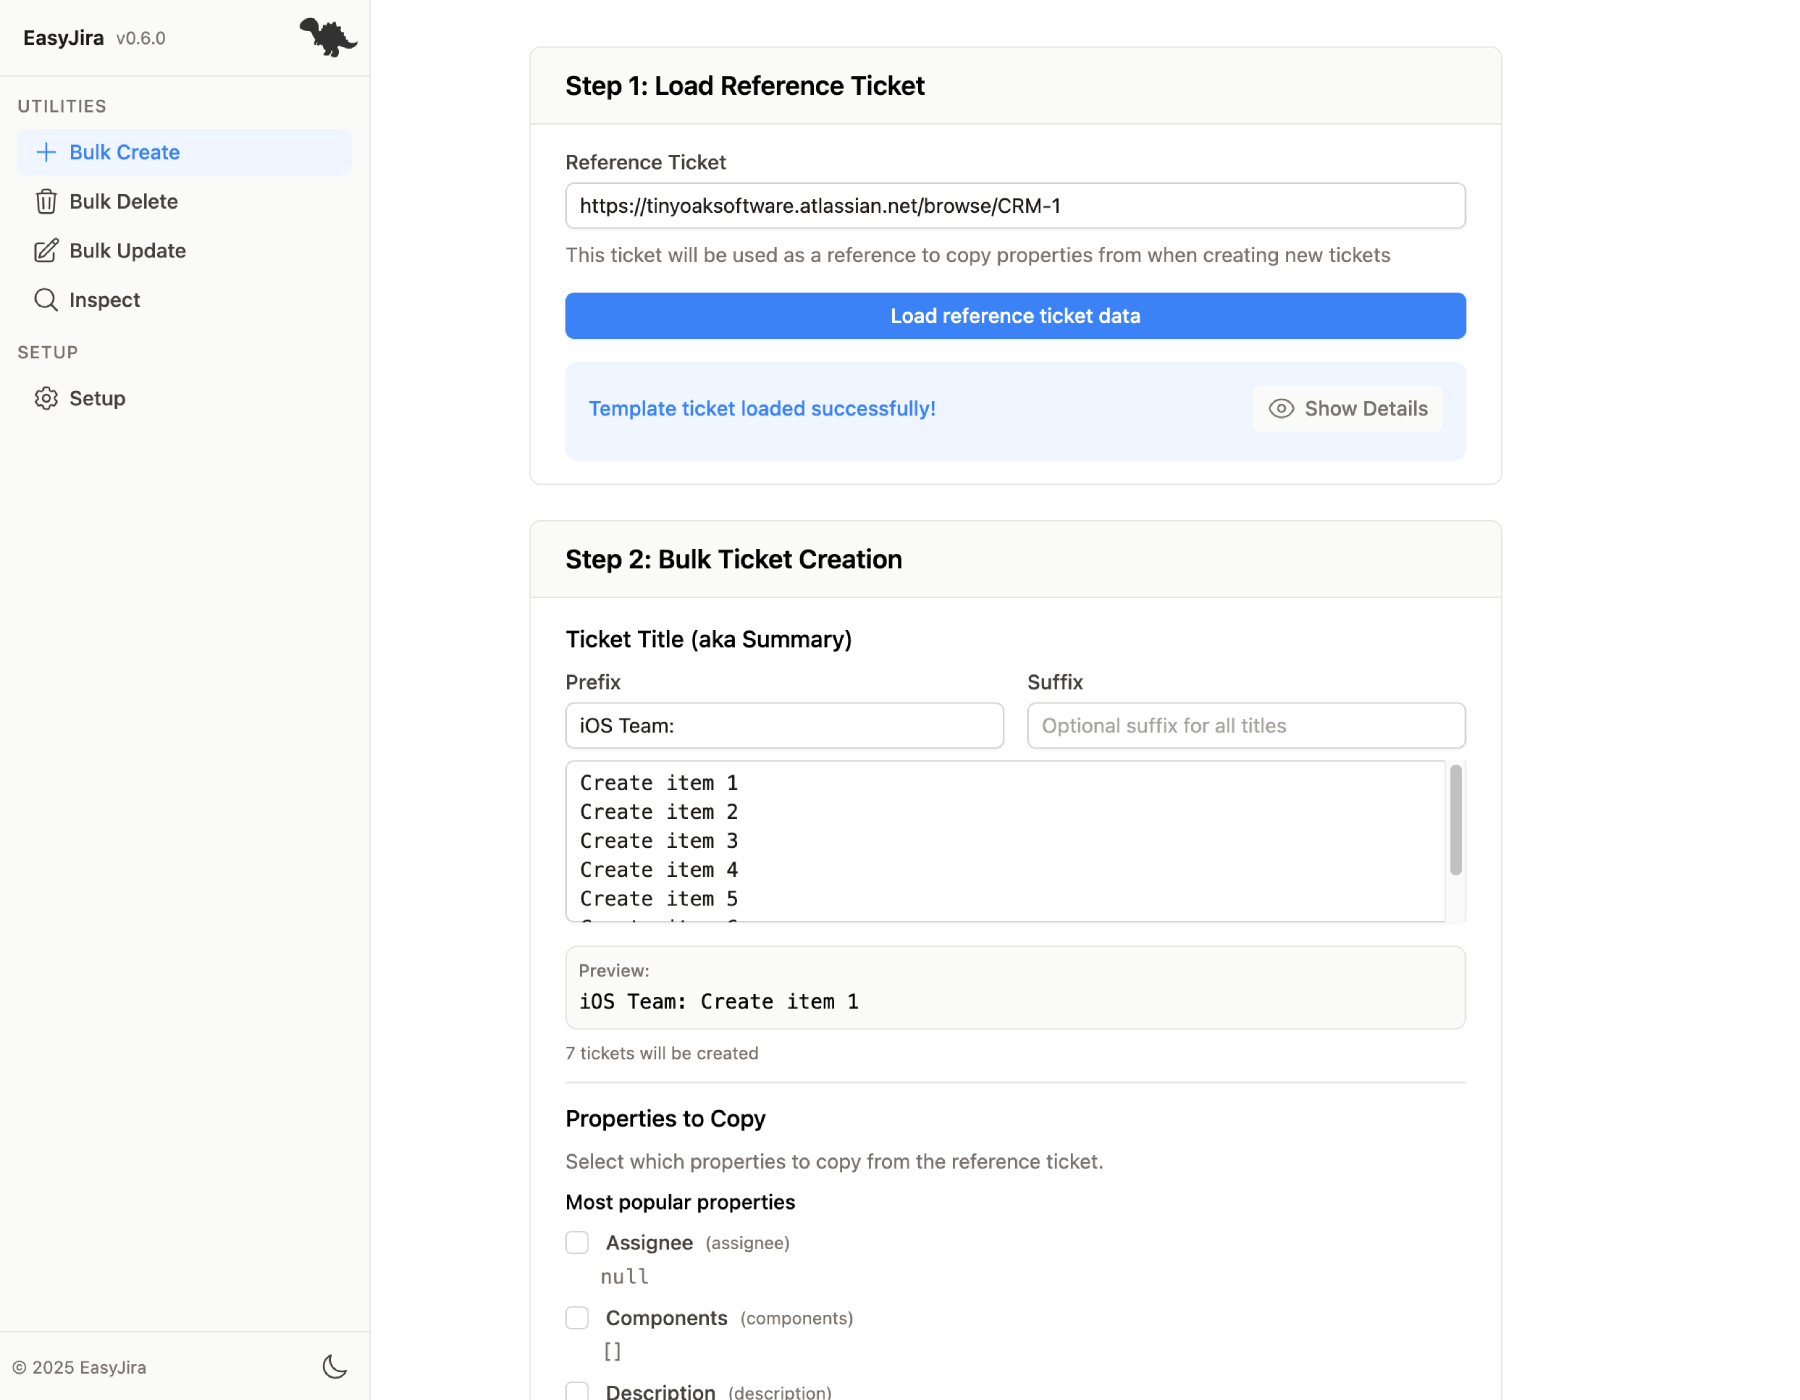Viewport: 1800px width, 1400px height.
Task: Check the Components property checkbox
Action: point(577,1317)
